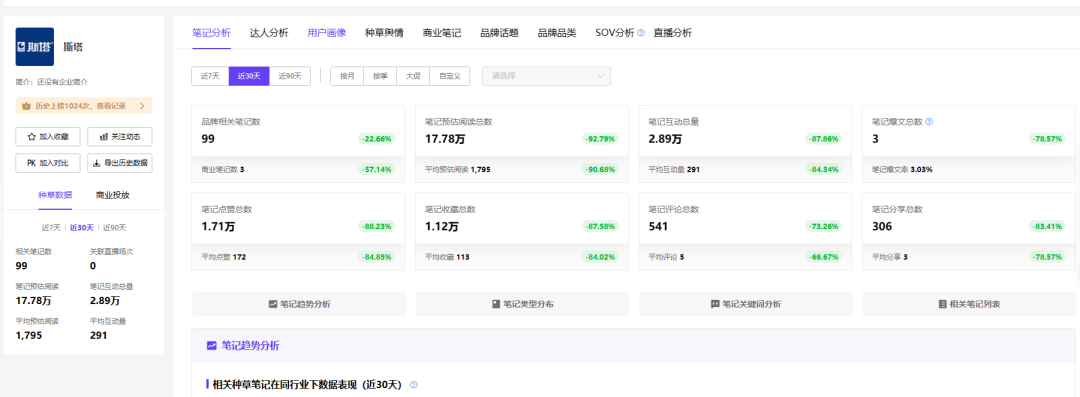The image size is (1080, 397).
Task: Jump to 笔记趋势分析 section button
Action: [299, 304]
